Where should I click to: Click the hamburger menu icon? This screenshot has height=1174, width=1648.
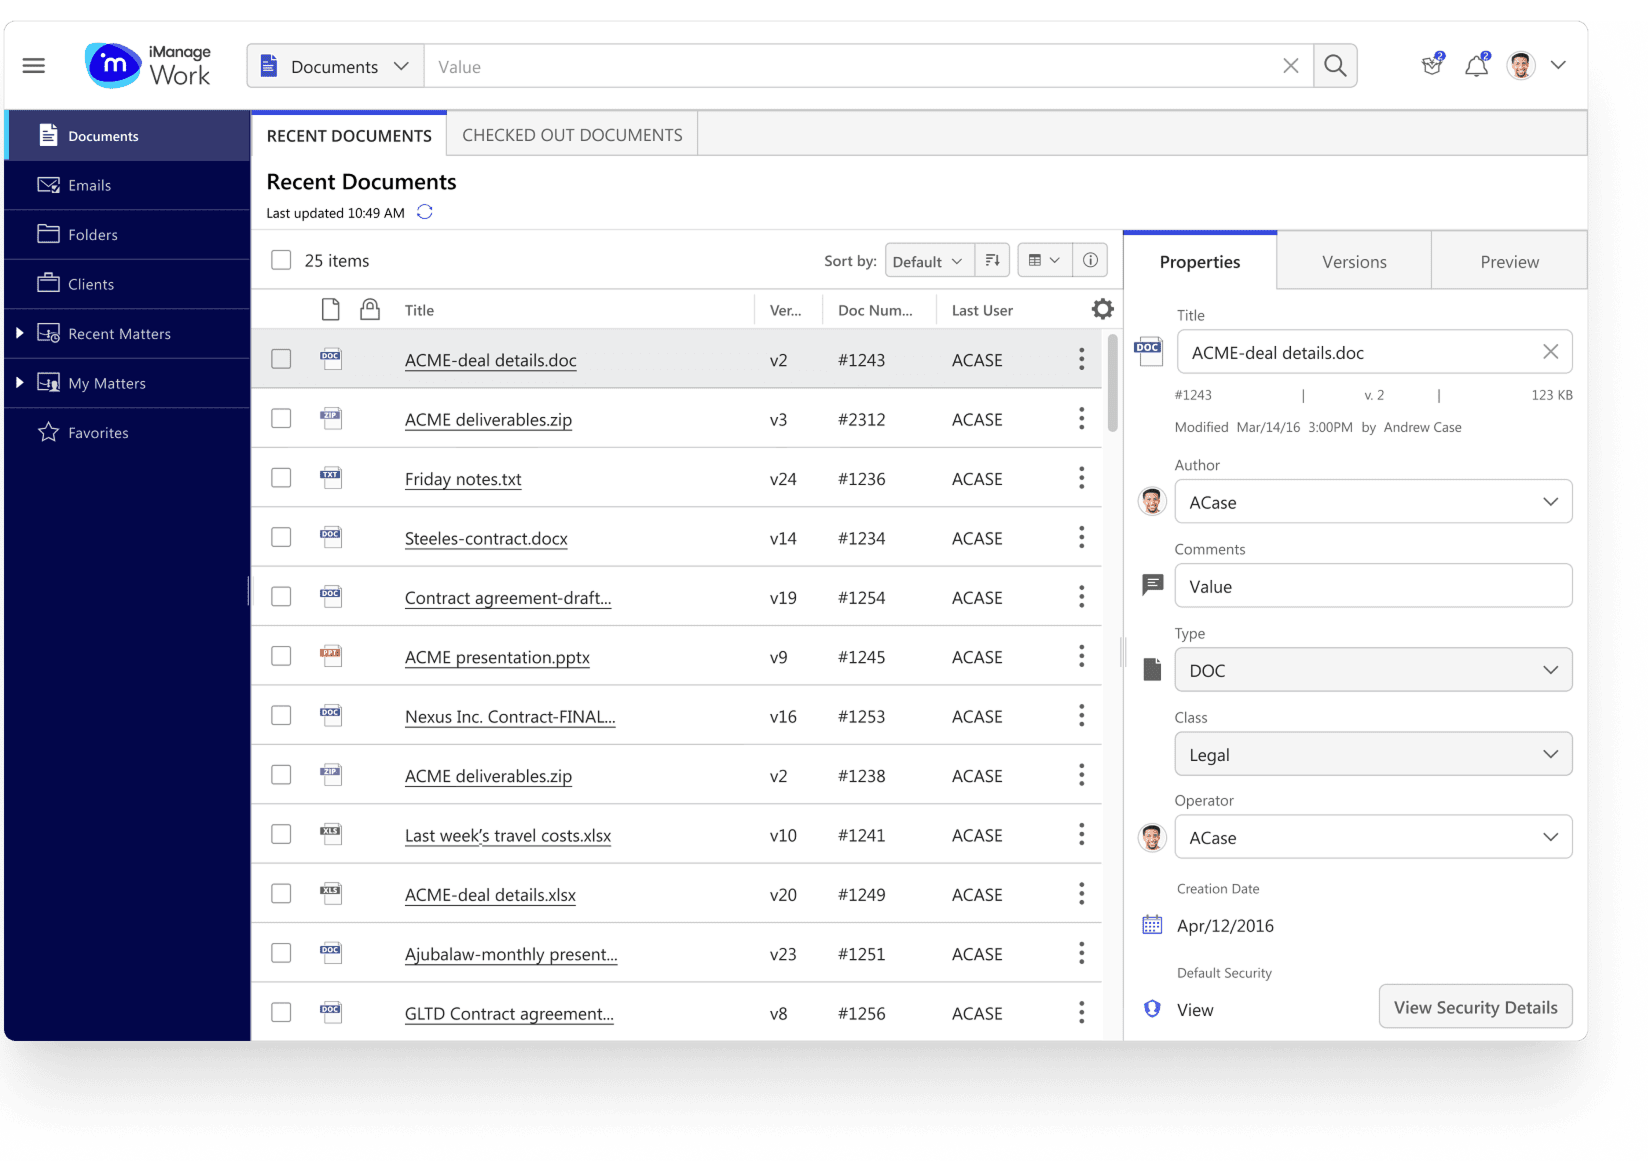[33, 65]
